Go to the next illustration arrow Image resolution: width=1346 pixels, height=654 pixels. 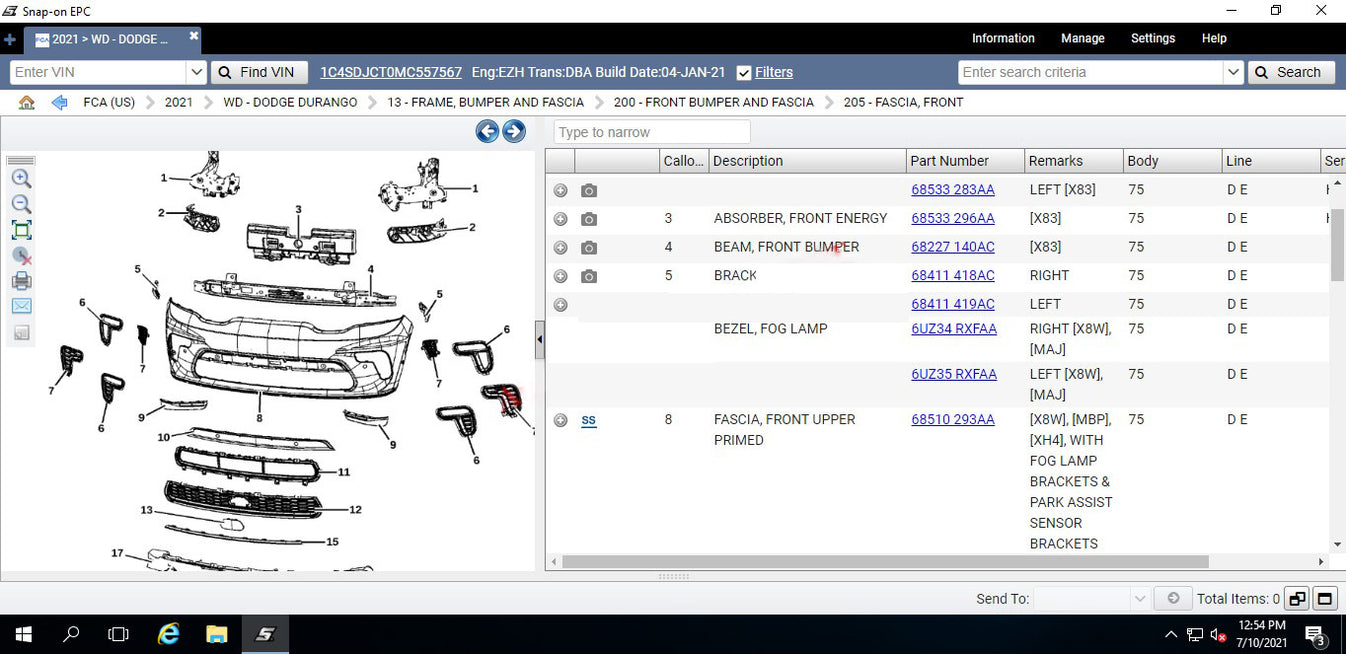pos(514,131)
